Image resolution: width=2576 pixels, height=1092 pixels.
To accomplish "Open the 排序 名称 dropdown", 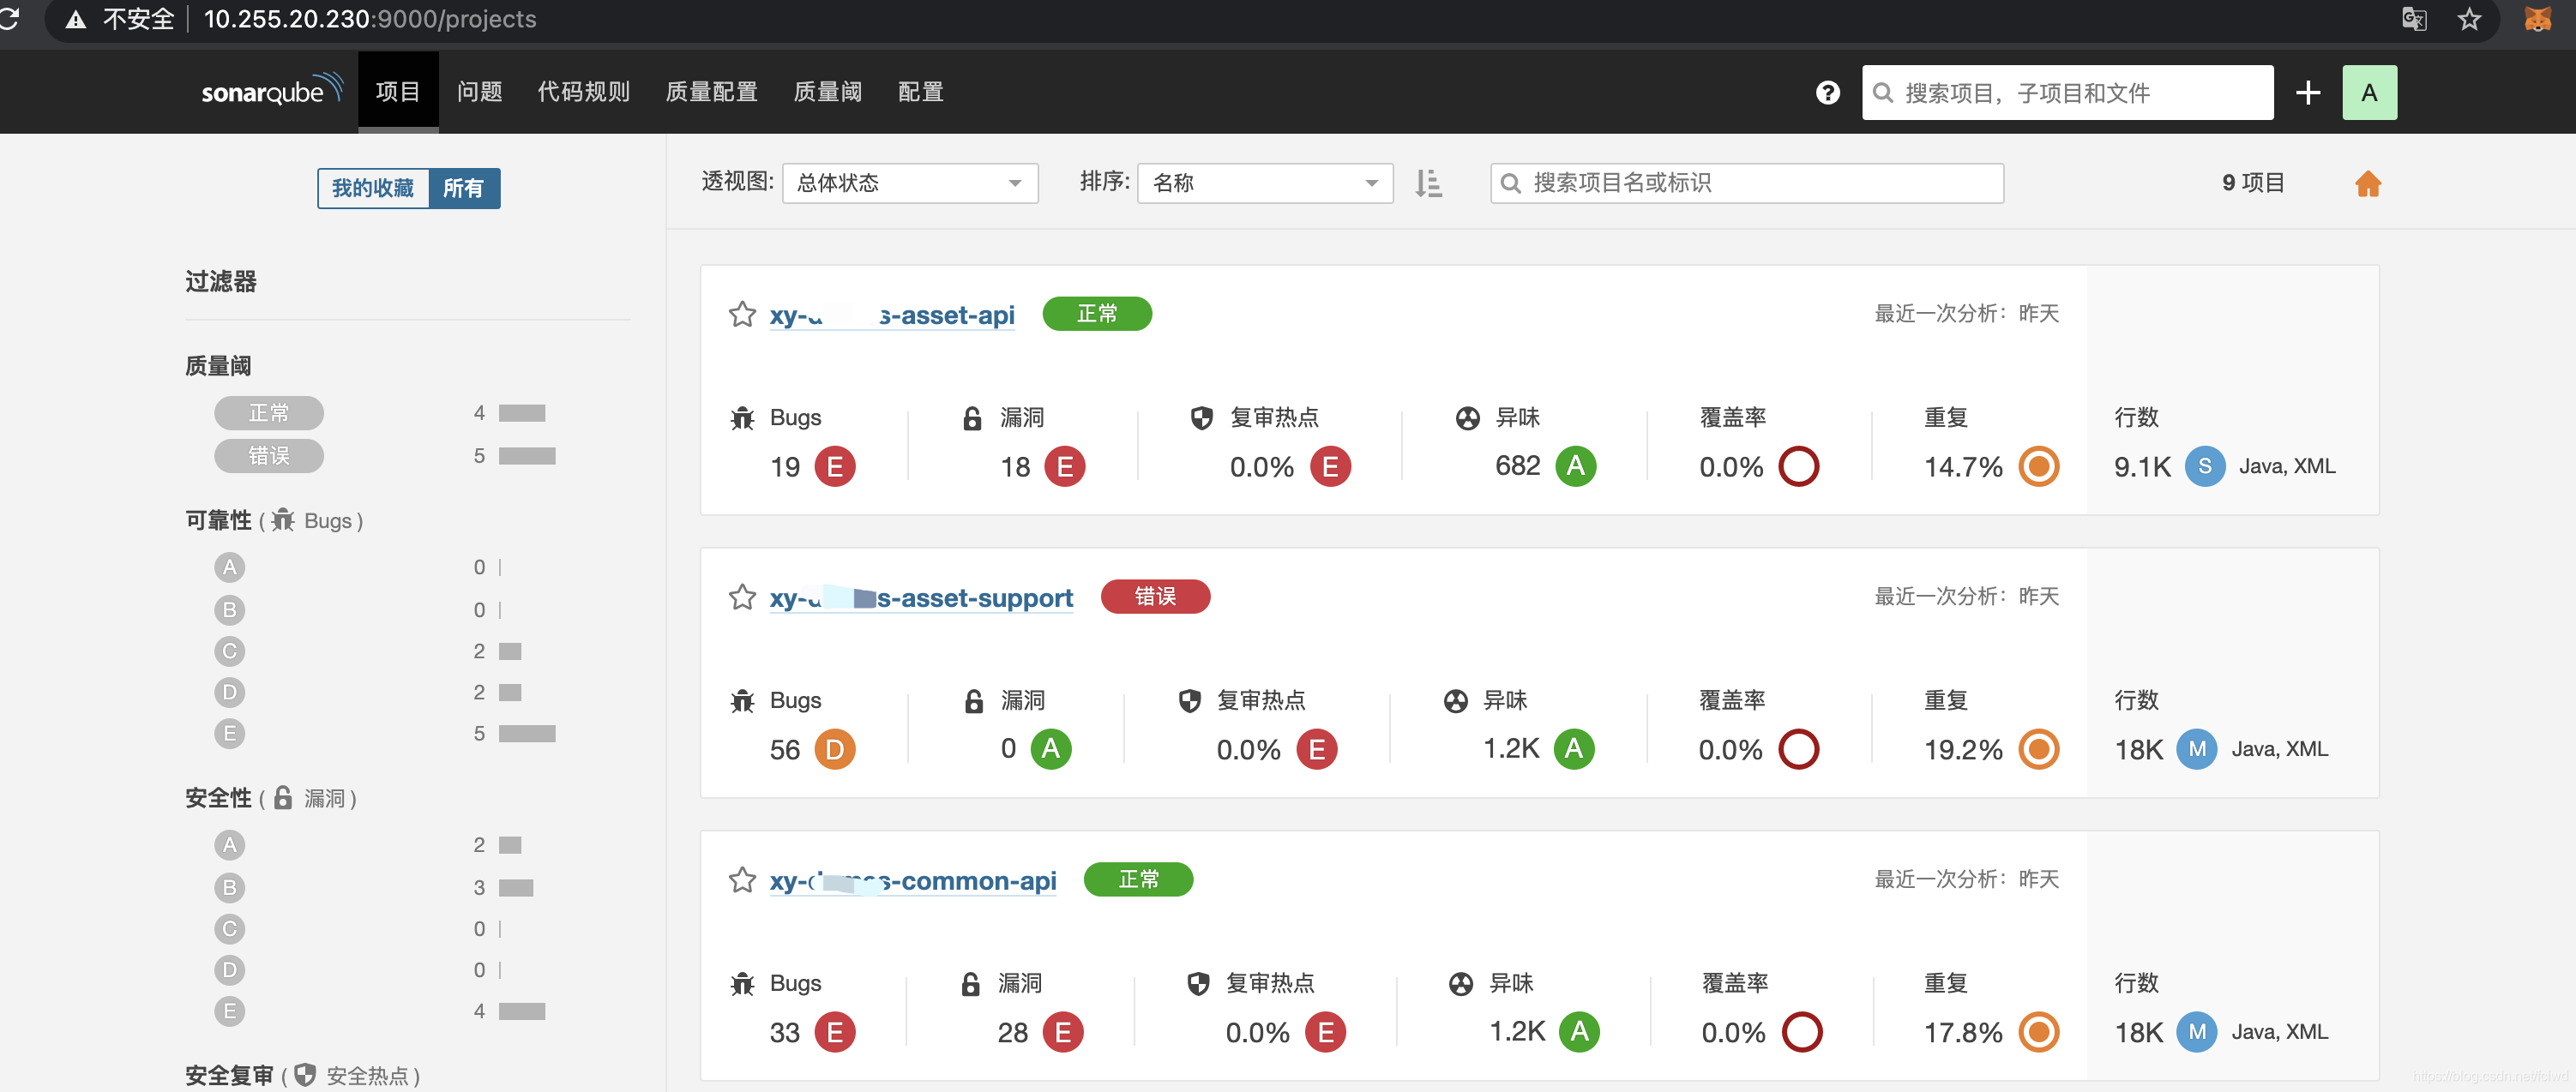I will (1265, 183).
